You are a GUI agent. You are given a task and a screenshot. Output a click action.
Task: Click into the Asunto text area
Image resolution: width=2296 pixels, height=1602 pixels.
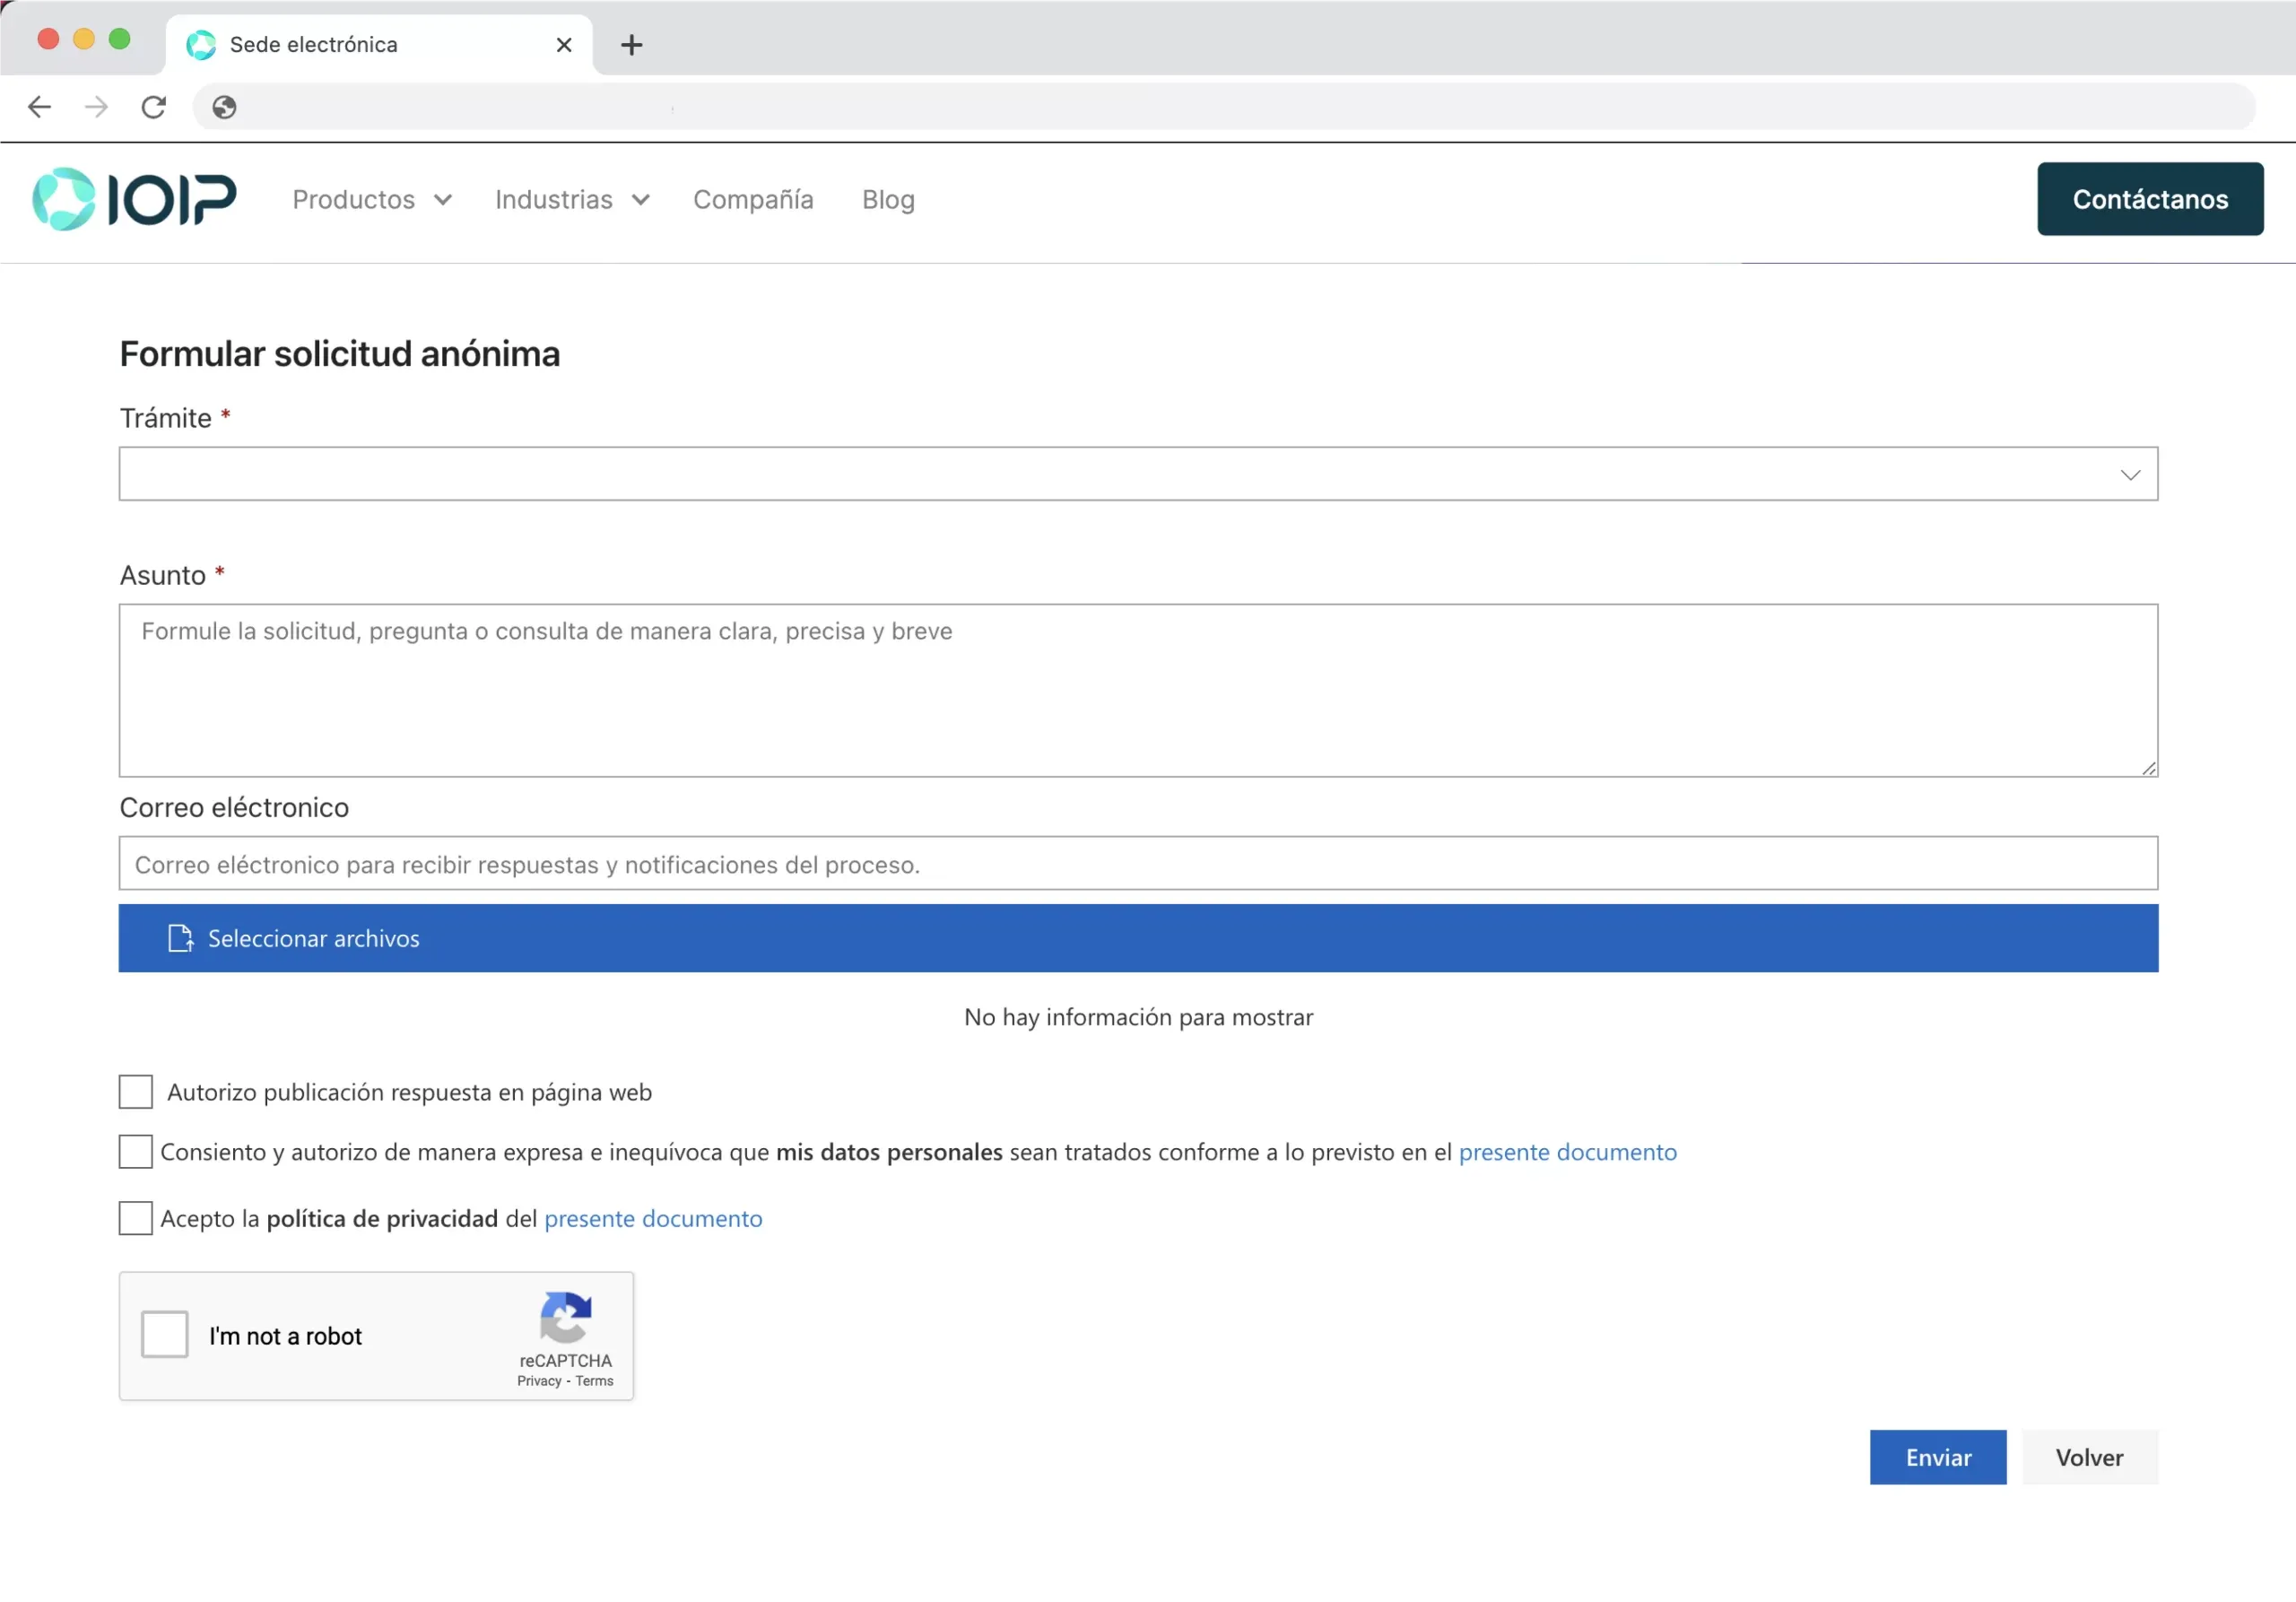[x=1138, y=690]
